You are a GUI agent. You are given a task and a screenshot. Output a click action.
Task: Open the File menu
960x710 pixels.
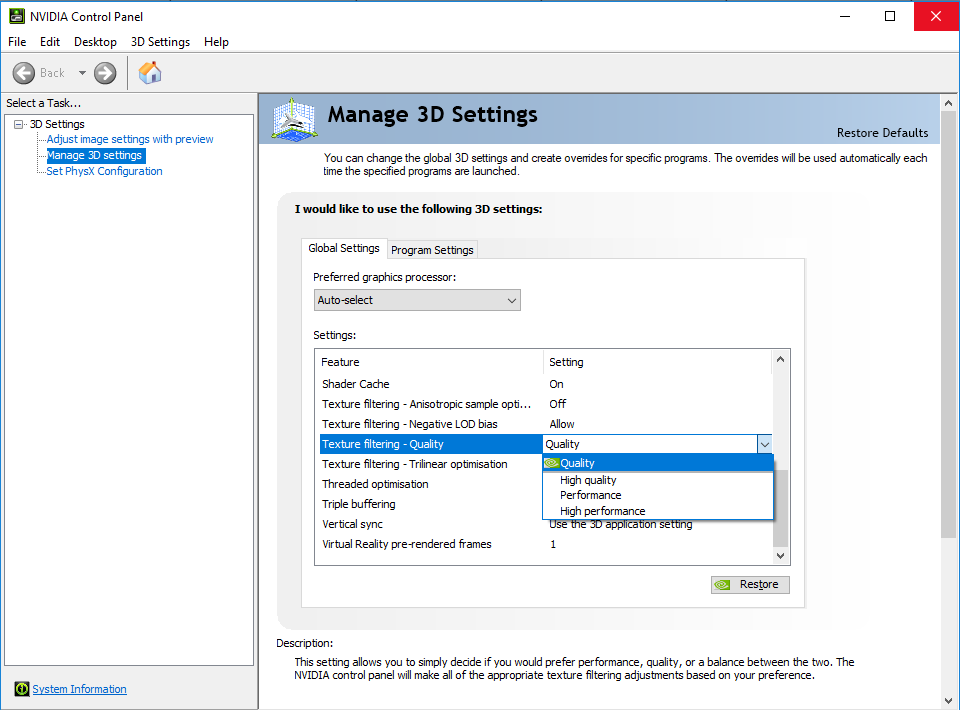coord(17,42)
